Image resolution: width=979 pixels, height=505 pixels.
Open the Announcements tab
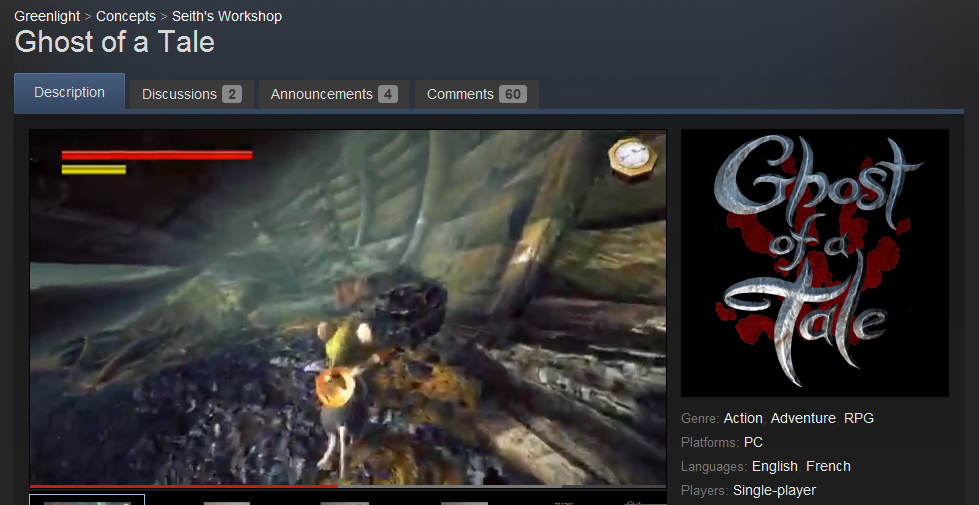(x=334, y=94)
